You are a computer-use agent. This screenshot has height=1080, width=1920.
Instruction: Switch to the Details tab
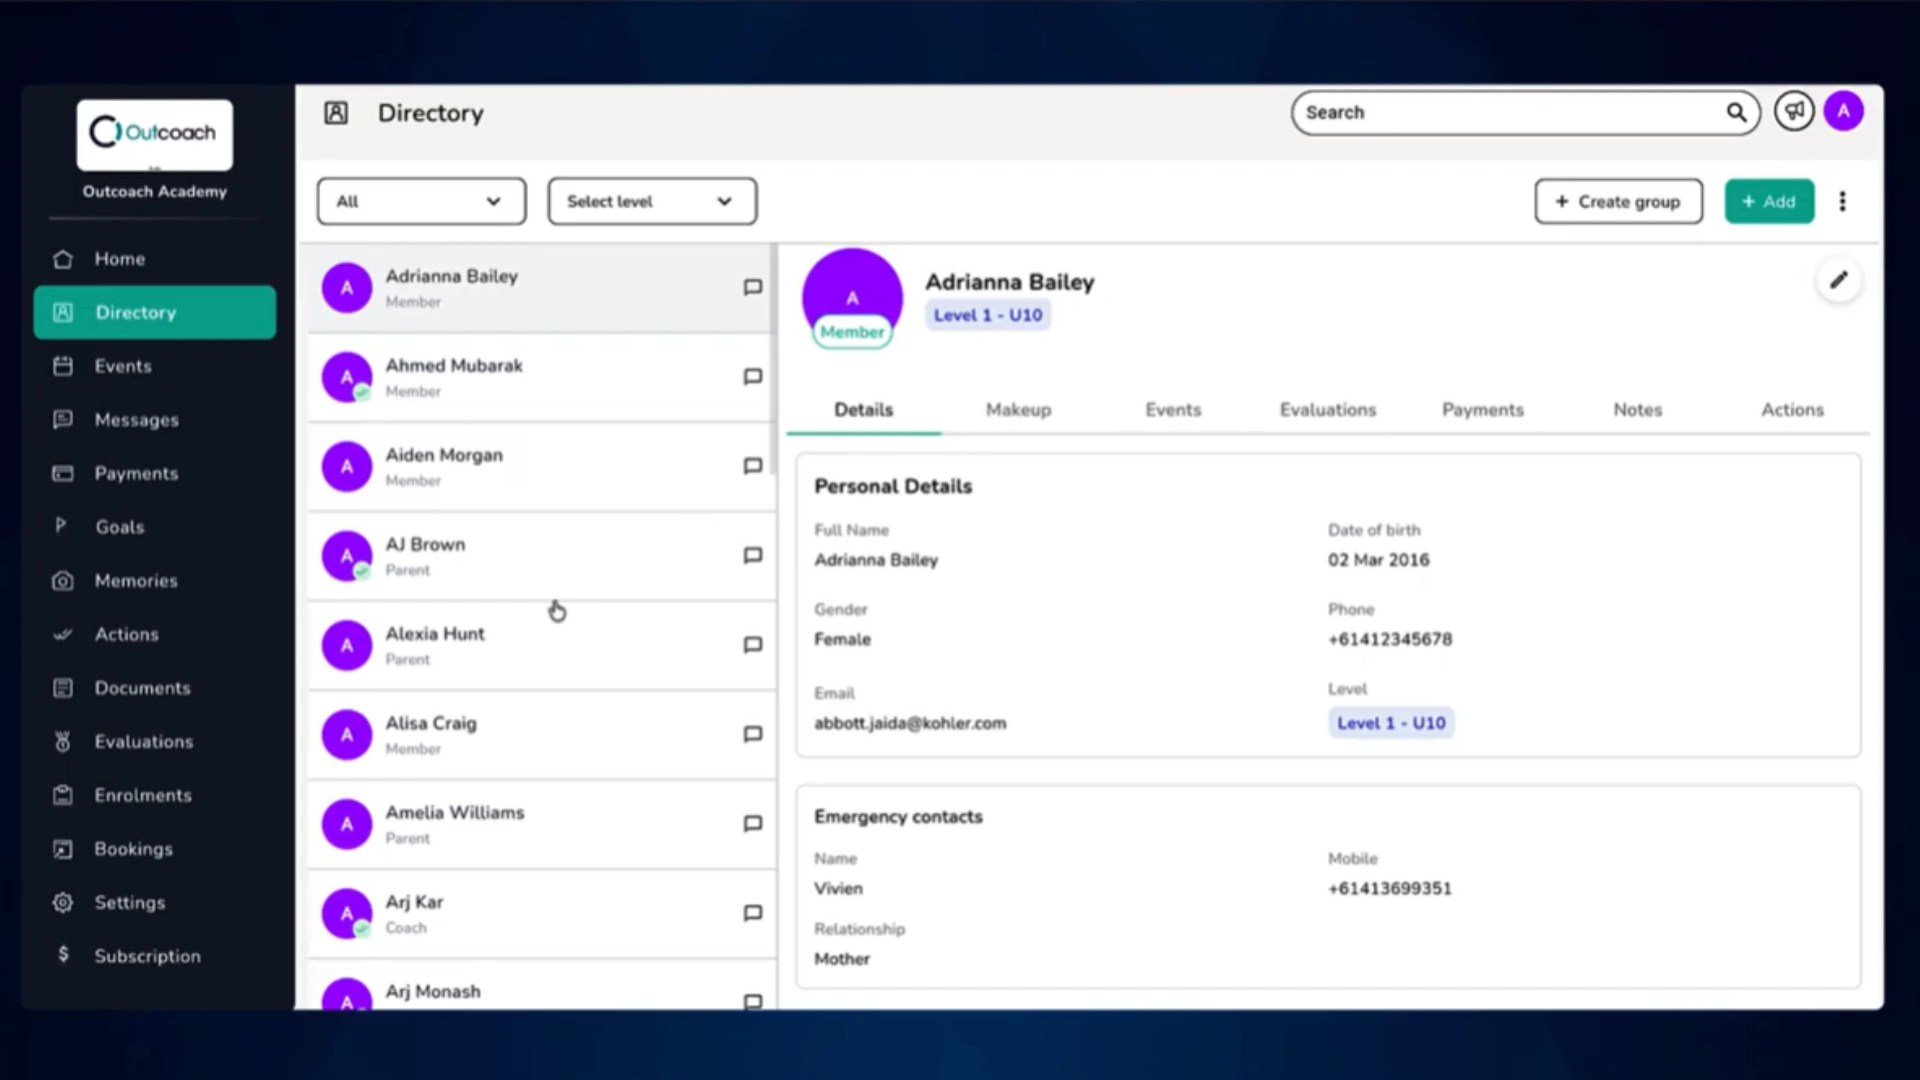864,410
